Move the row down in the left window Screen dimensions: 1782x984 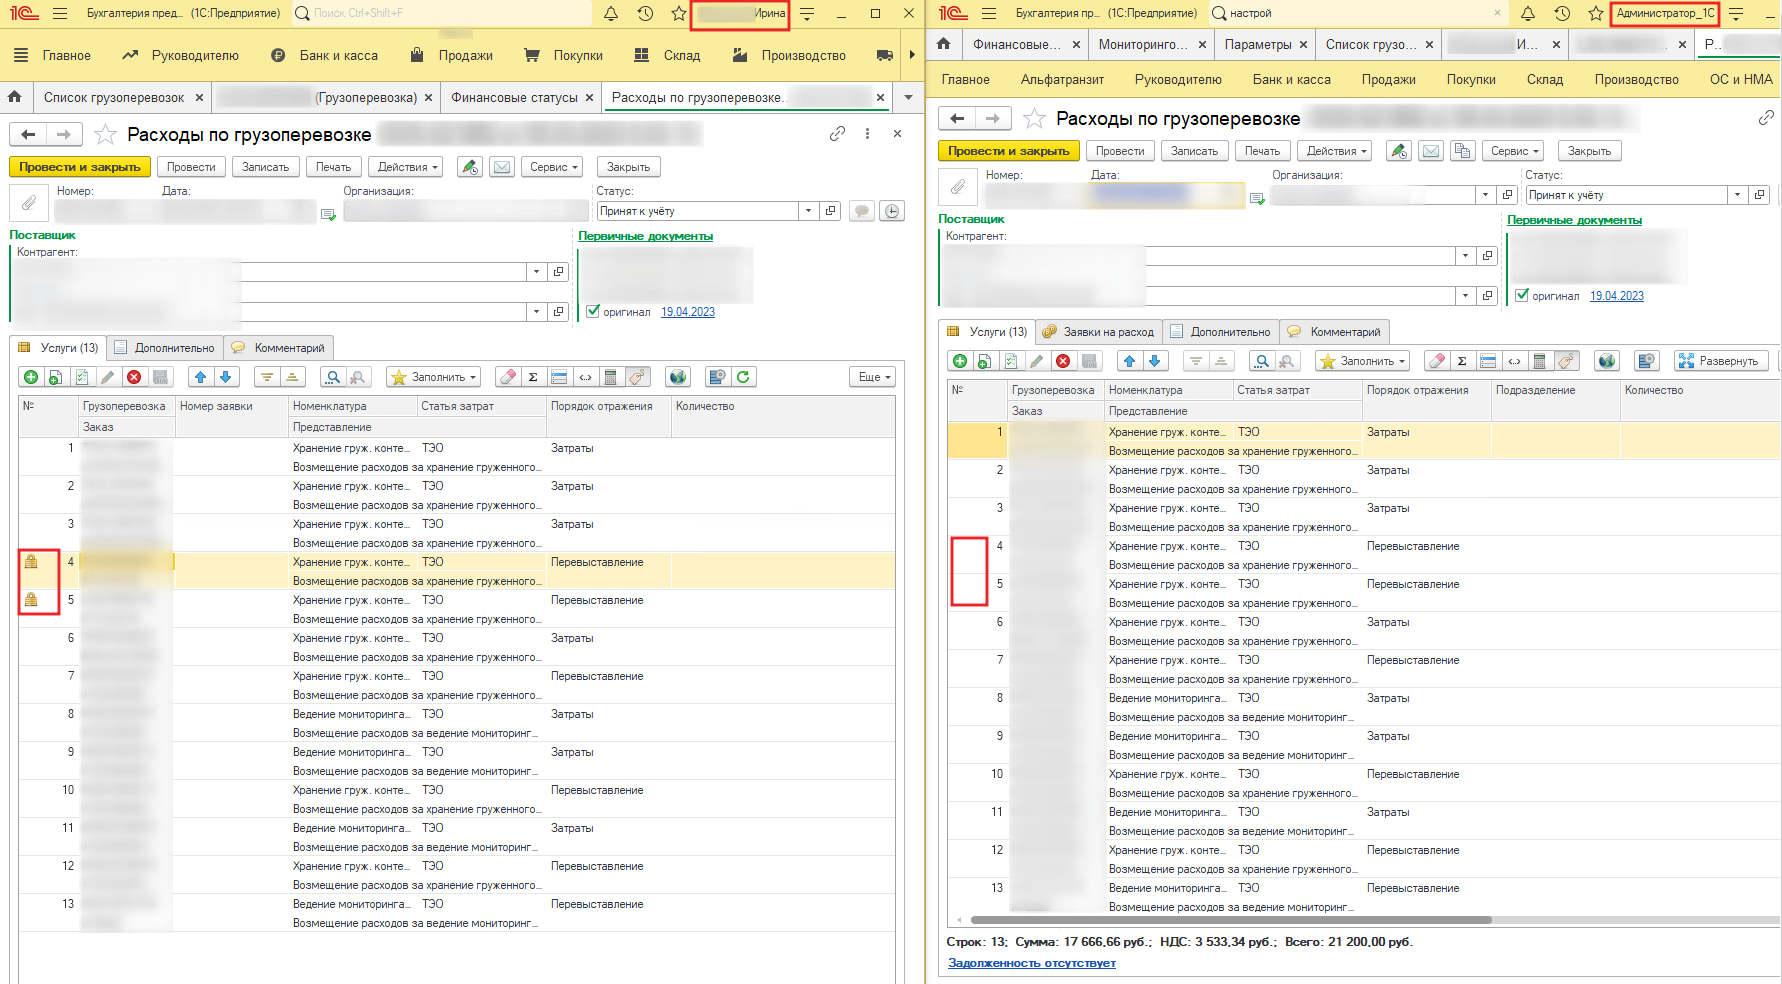click(225, 377)
